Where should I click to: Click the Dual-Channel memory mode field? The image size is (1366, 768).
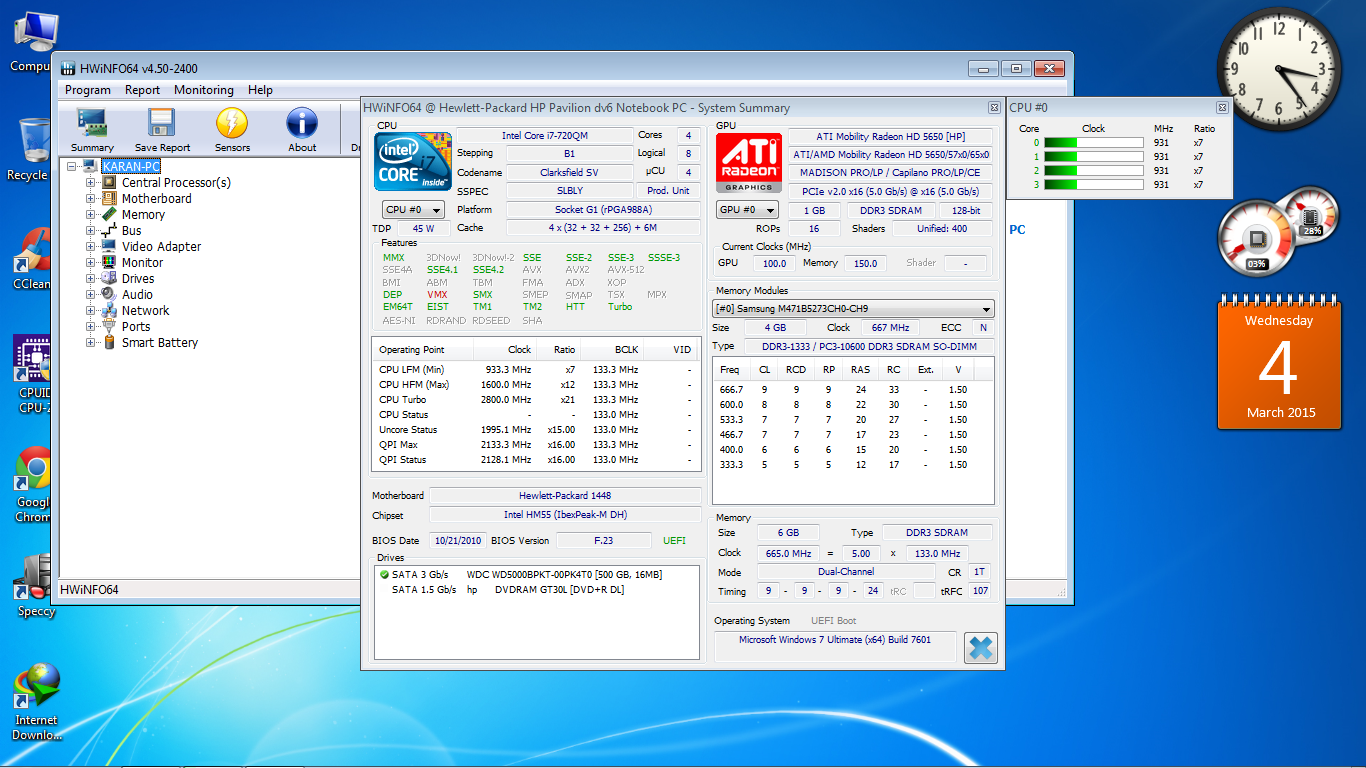point(846,572)
